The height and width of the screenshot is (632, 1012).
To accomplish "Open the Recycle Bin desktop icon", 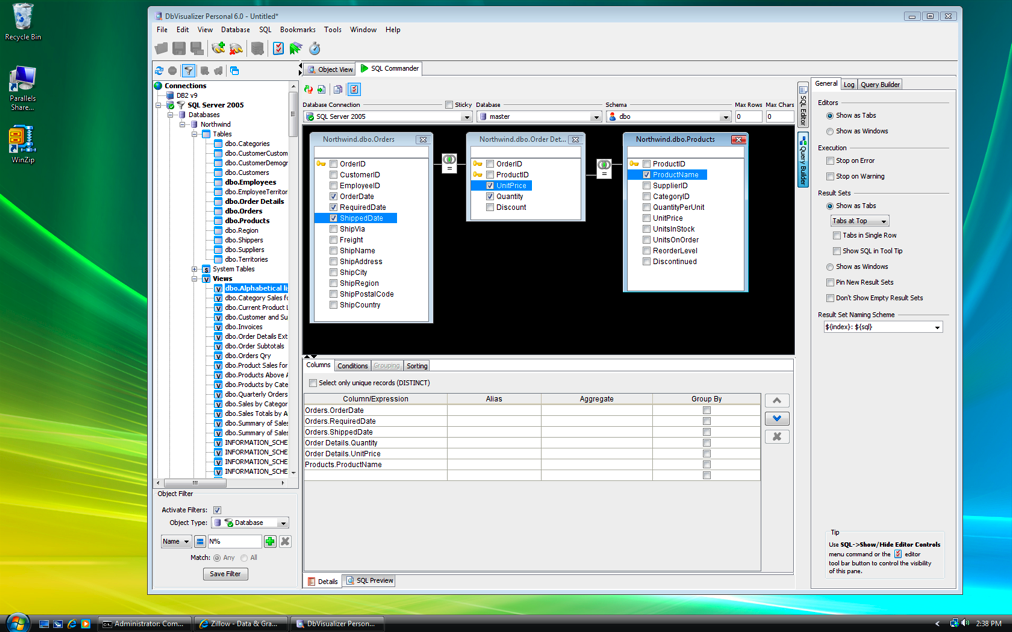I will tap(23, 22).
